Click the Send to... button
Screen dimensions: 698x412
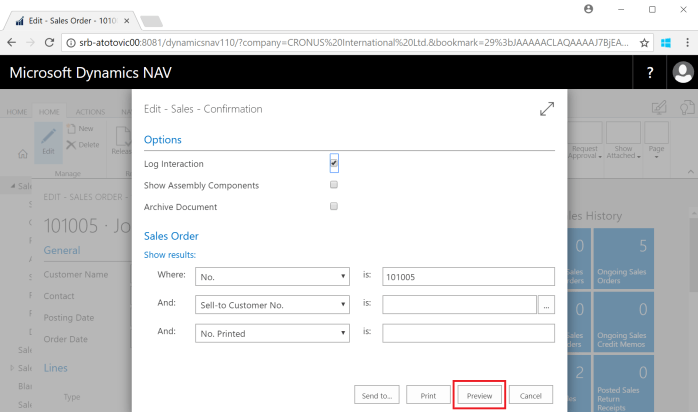377,396
